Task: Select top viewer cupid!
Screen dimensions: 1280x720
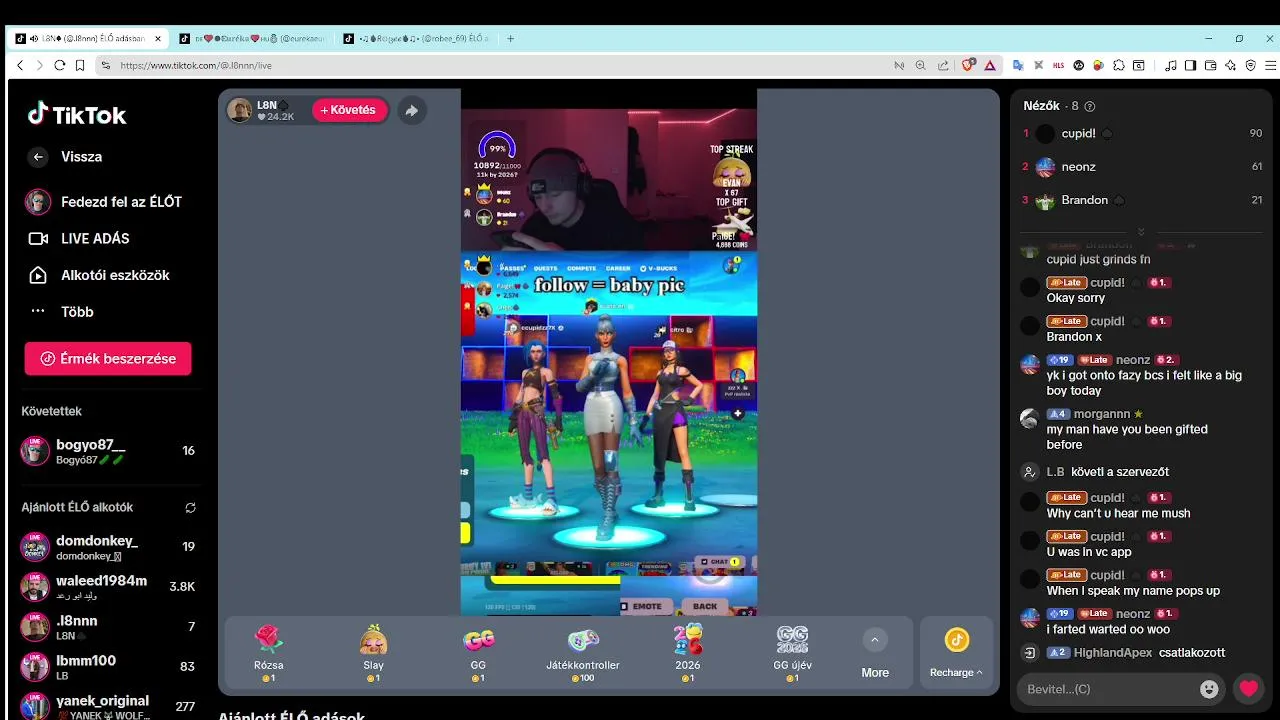Action: [x=1142, y=133]
